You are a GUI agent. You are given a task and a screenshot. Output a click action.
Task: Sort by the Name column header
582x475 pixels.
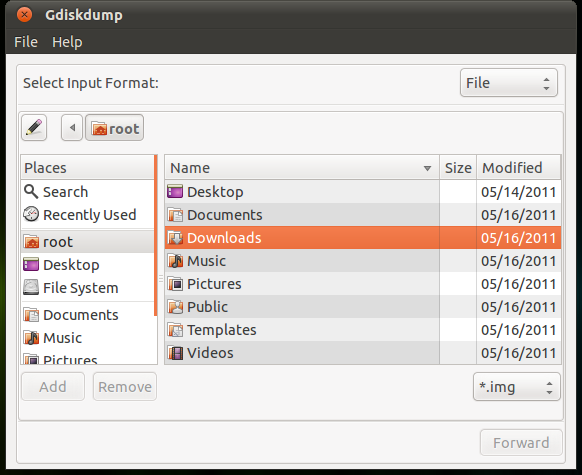302,168
